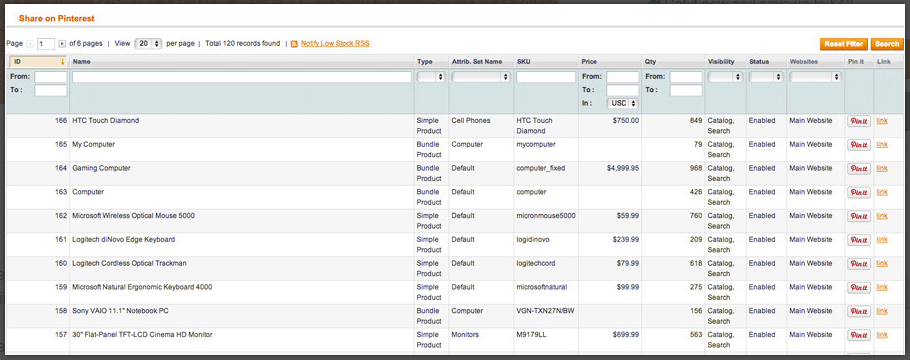Click the price '$239.99'
The image size is (910, 360).
tap(626, 240)
